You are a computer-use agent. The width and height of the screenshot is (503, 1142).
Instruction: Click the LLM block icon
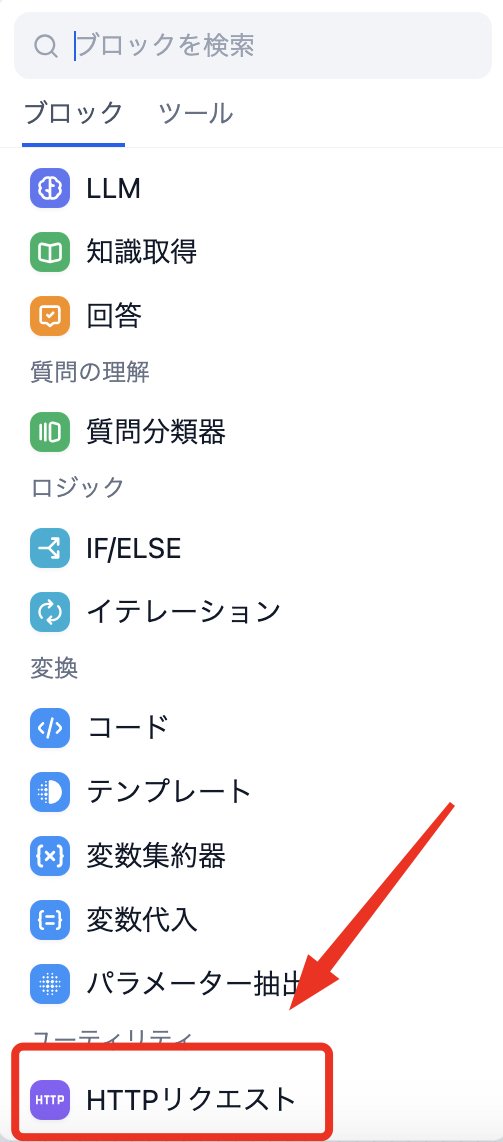[50, 189]
